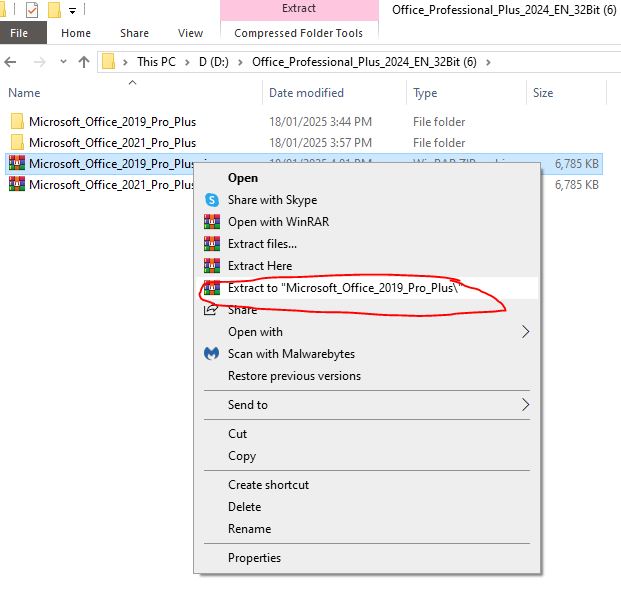Viewport: 621px width, 590px height.
Task: Click the share icon in context menu
Action: 211,309
